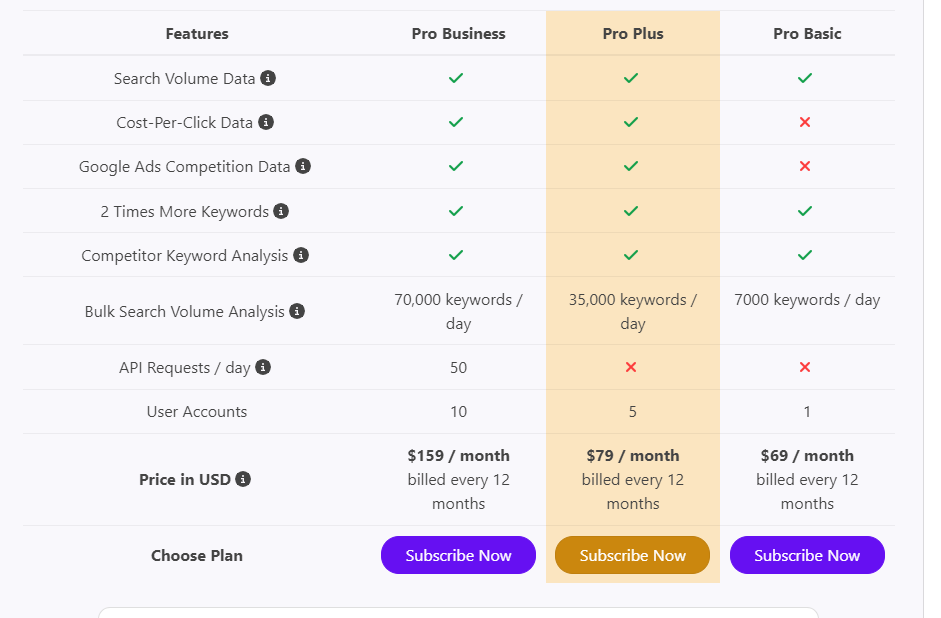Click red cross for Pro Plus API Requests
The image size is (941, 618).
point(631,367)
